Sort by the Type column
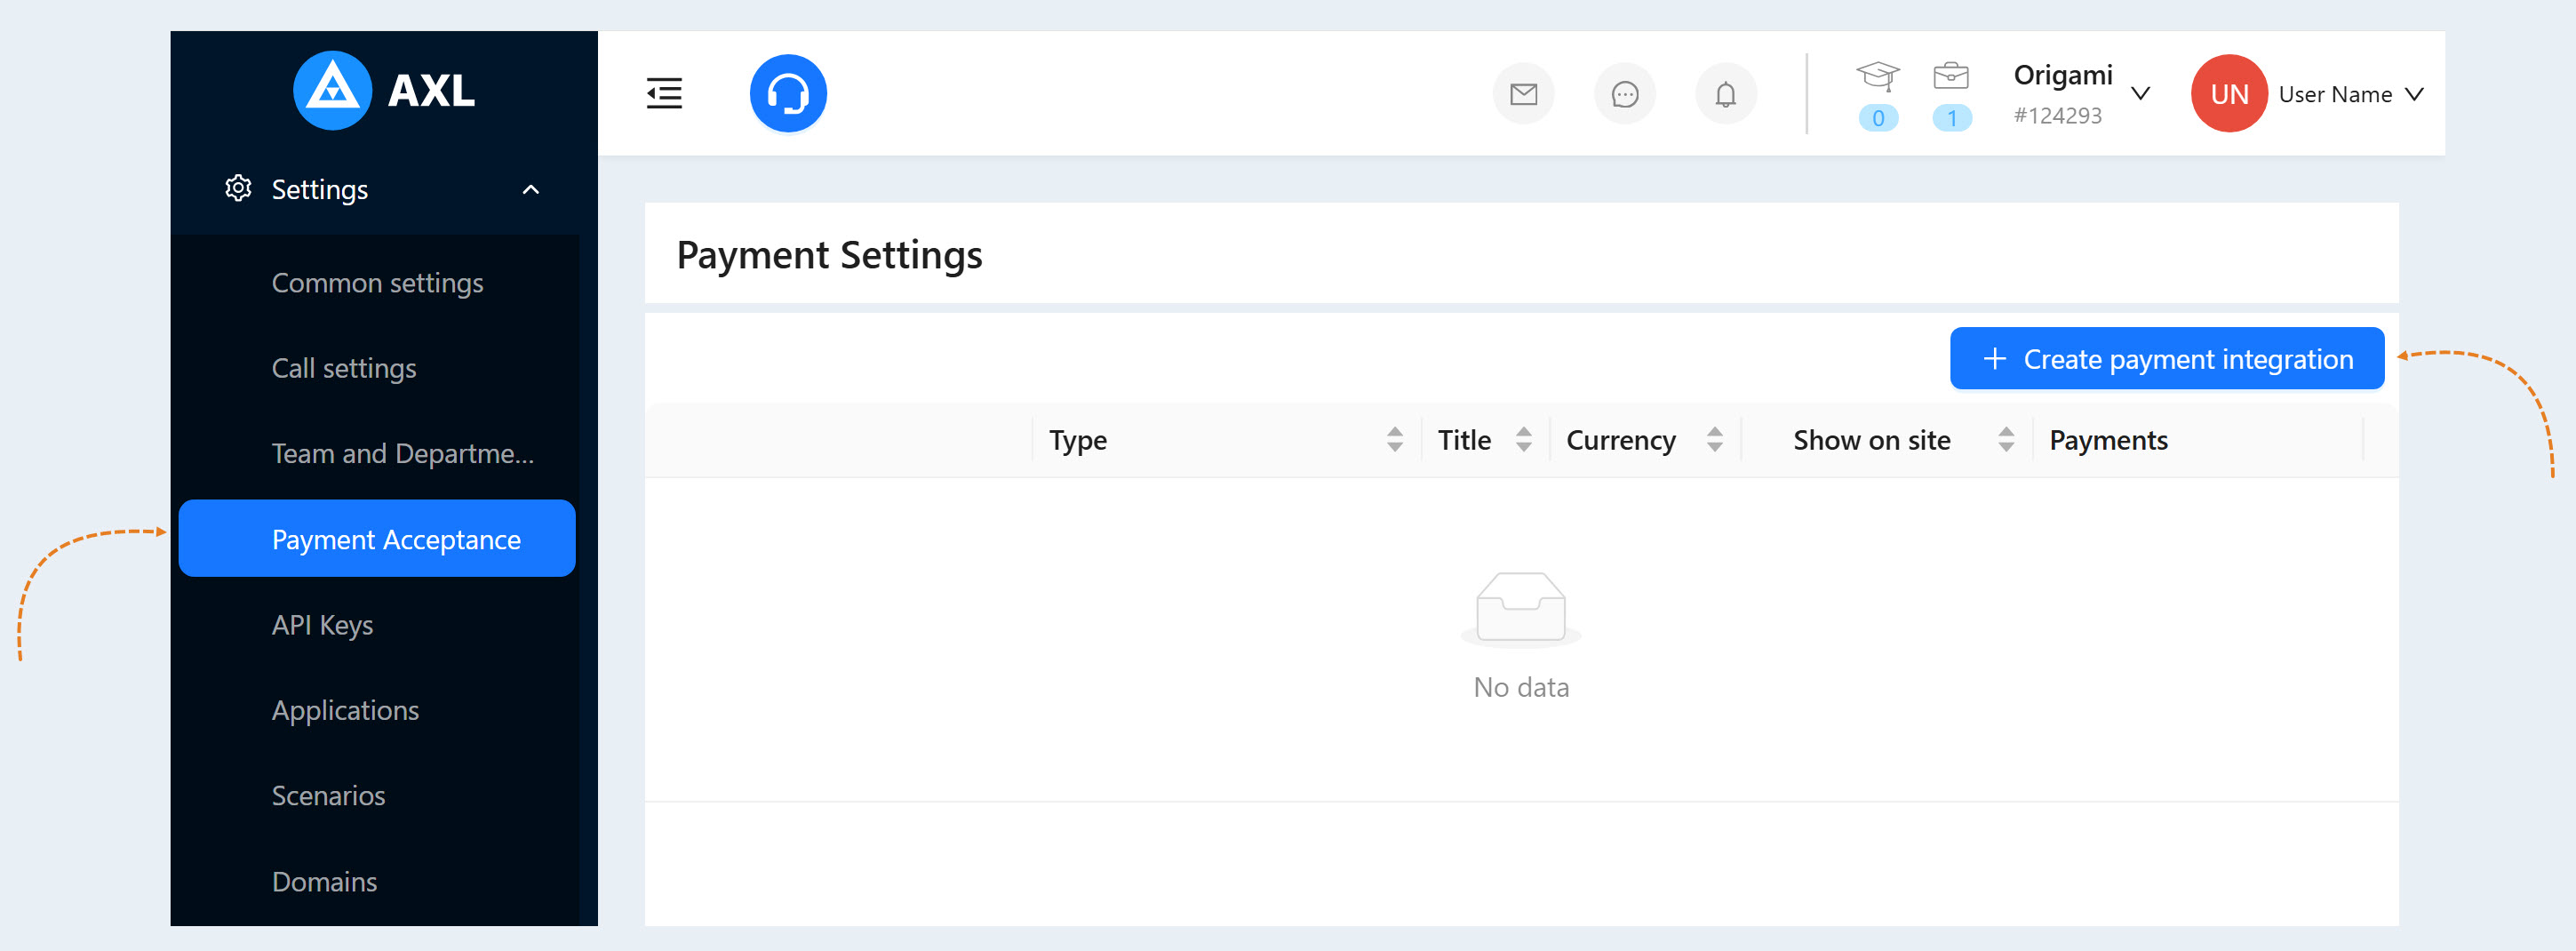Viewport: 2576px width, 951px height. [x=1395, y=440]
